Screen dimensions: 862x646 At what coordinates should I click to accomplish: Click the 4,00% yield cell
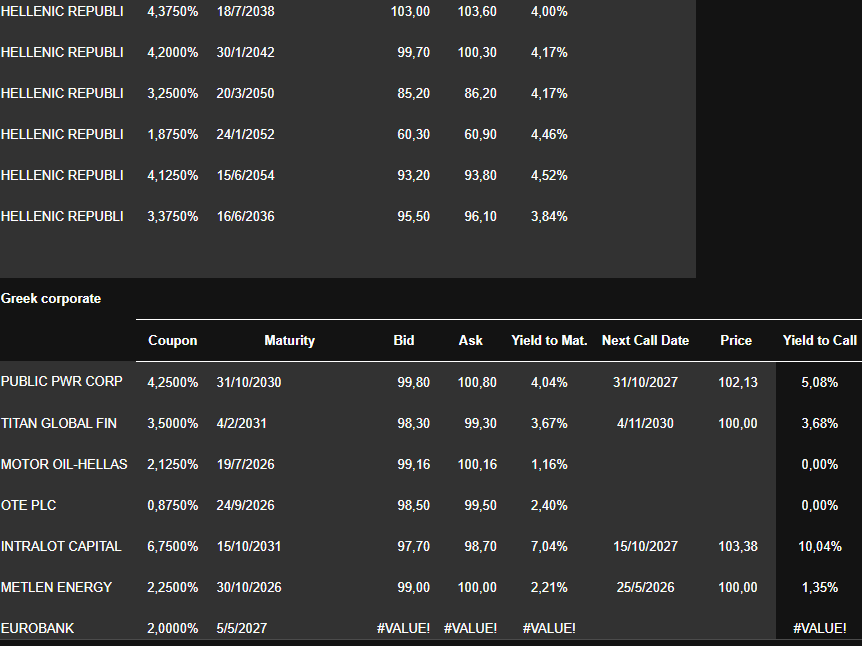click(x=549, y=12)
